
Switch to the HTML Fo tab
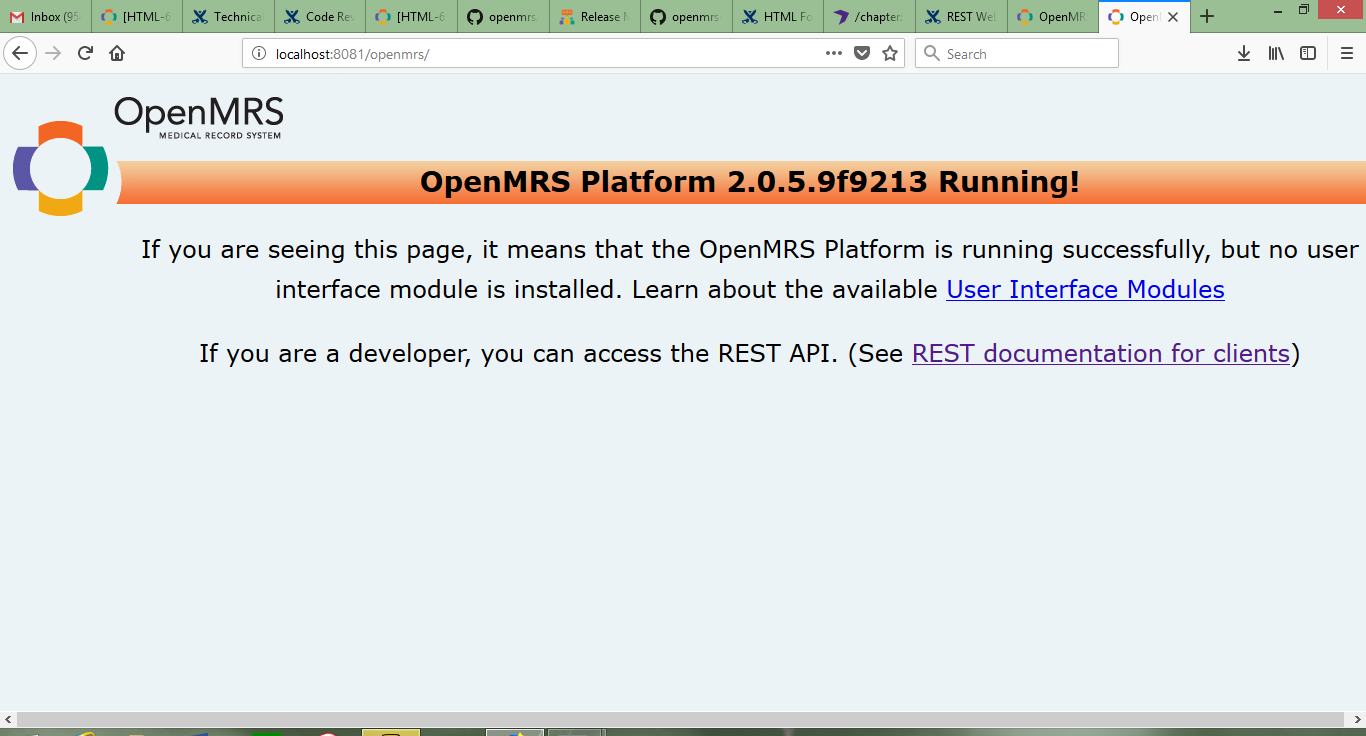[778, 17]
